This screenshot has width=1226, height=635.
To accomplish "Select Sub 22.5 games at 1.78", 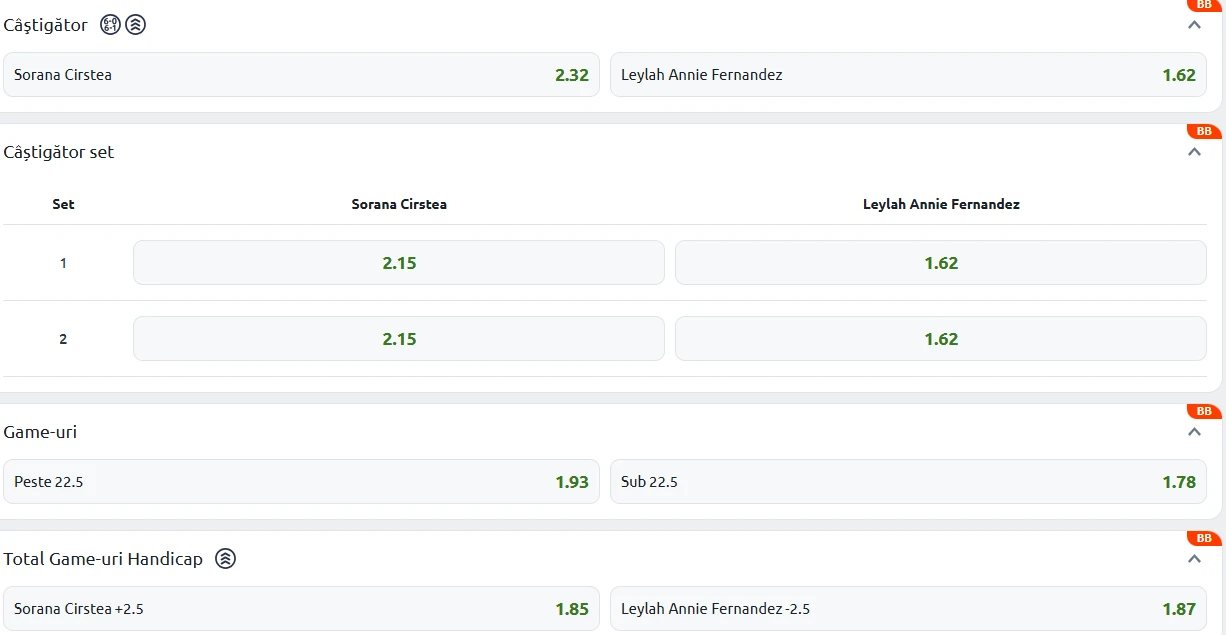I will (908, 482).
